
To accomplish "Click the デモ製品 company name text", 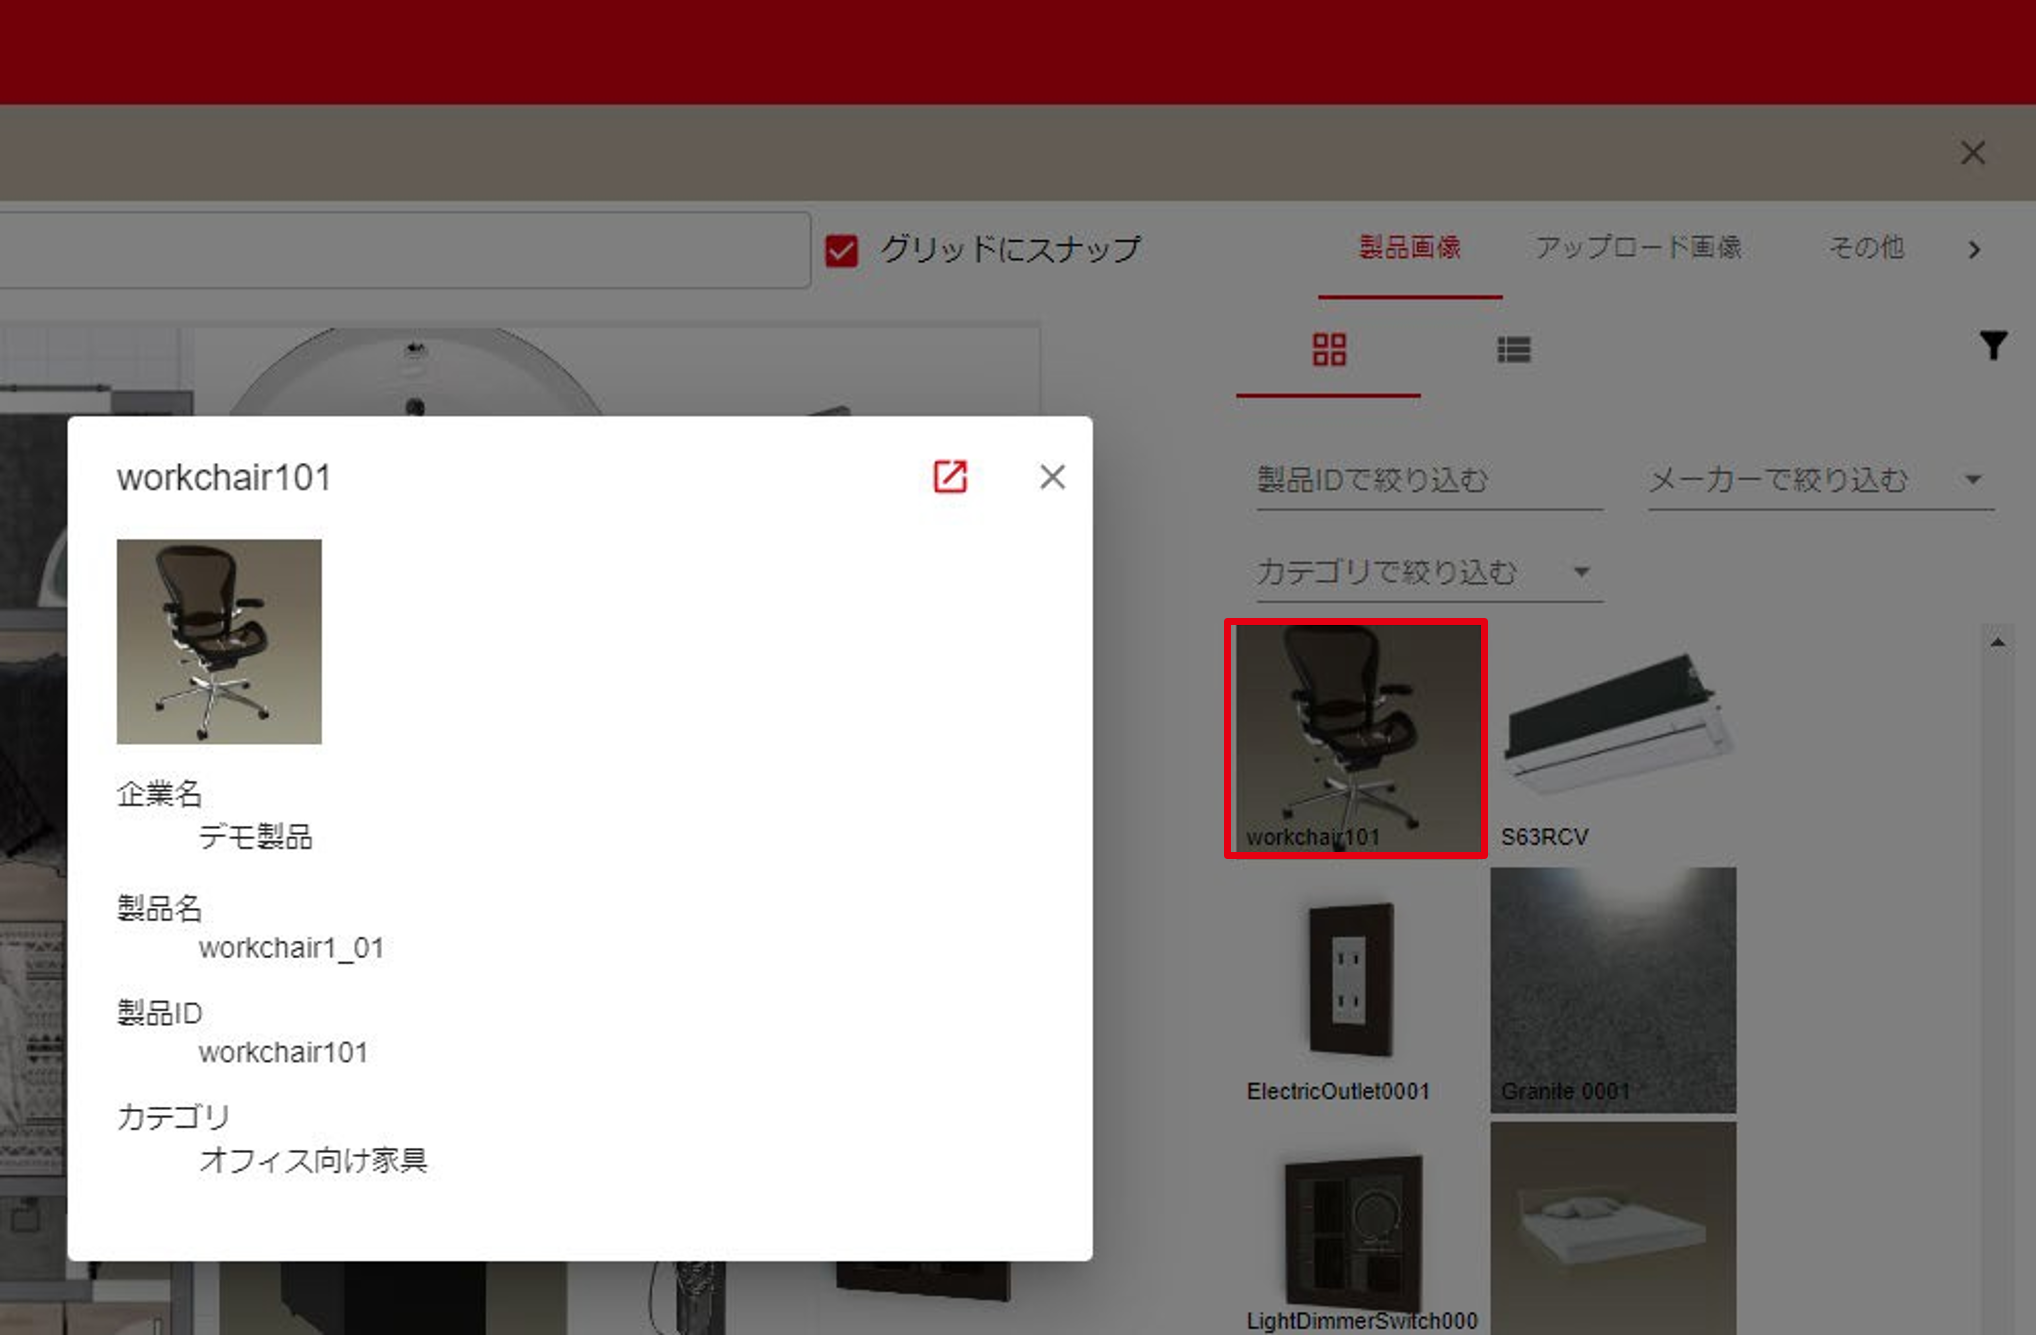I will [256, 837].
